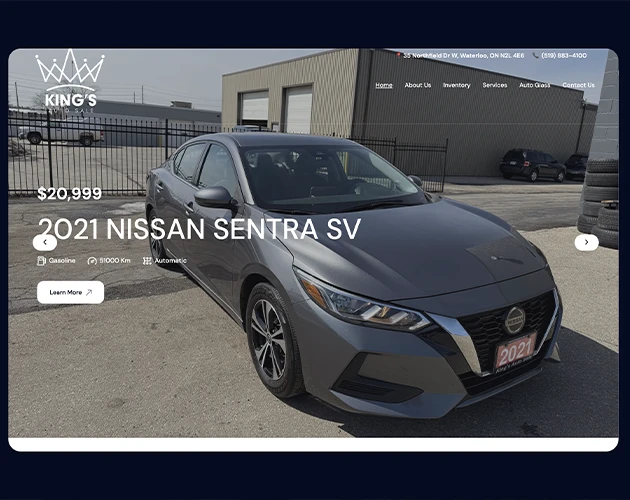630x500 pixels.
Task: Click the phone icon next to number
Action: coord(535,55)
